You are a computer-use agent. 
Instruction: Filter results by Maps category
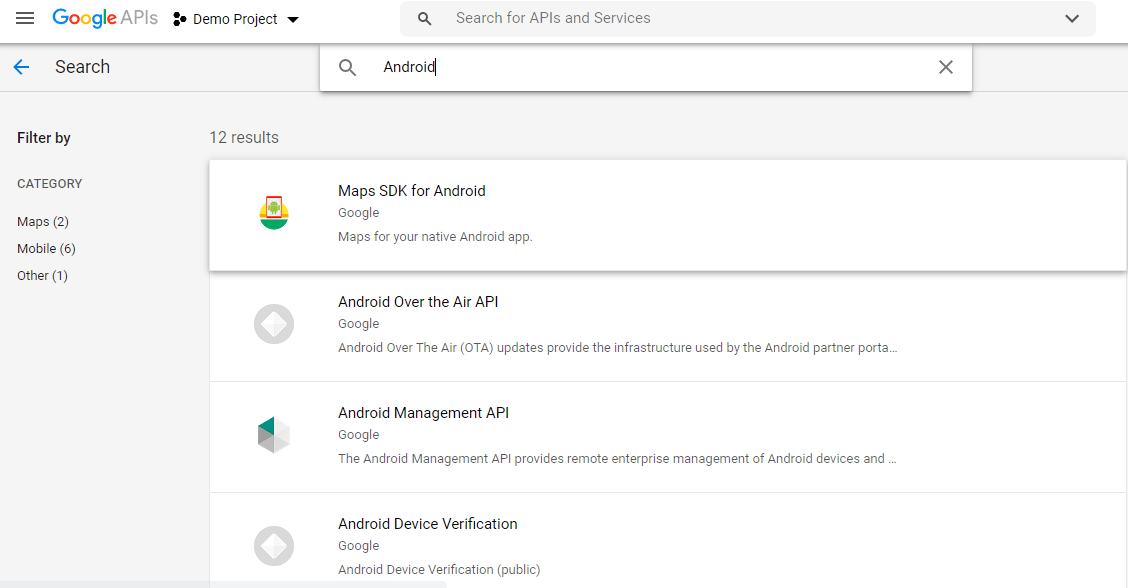pyautogui.click(x=43, y=221)
